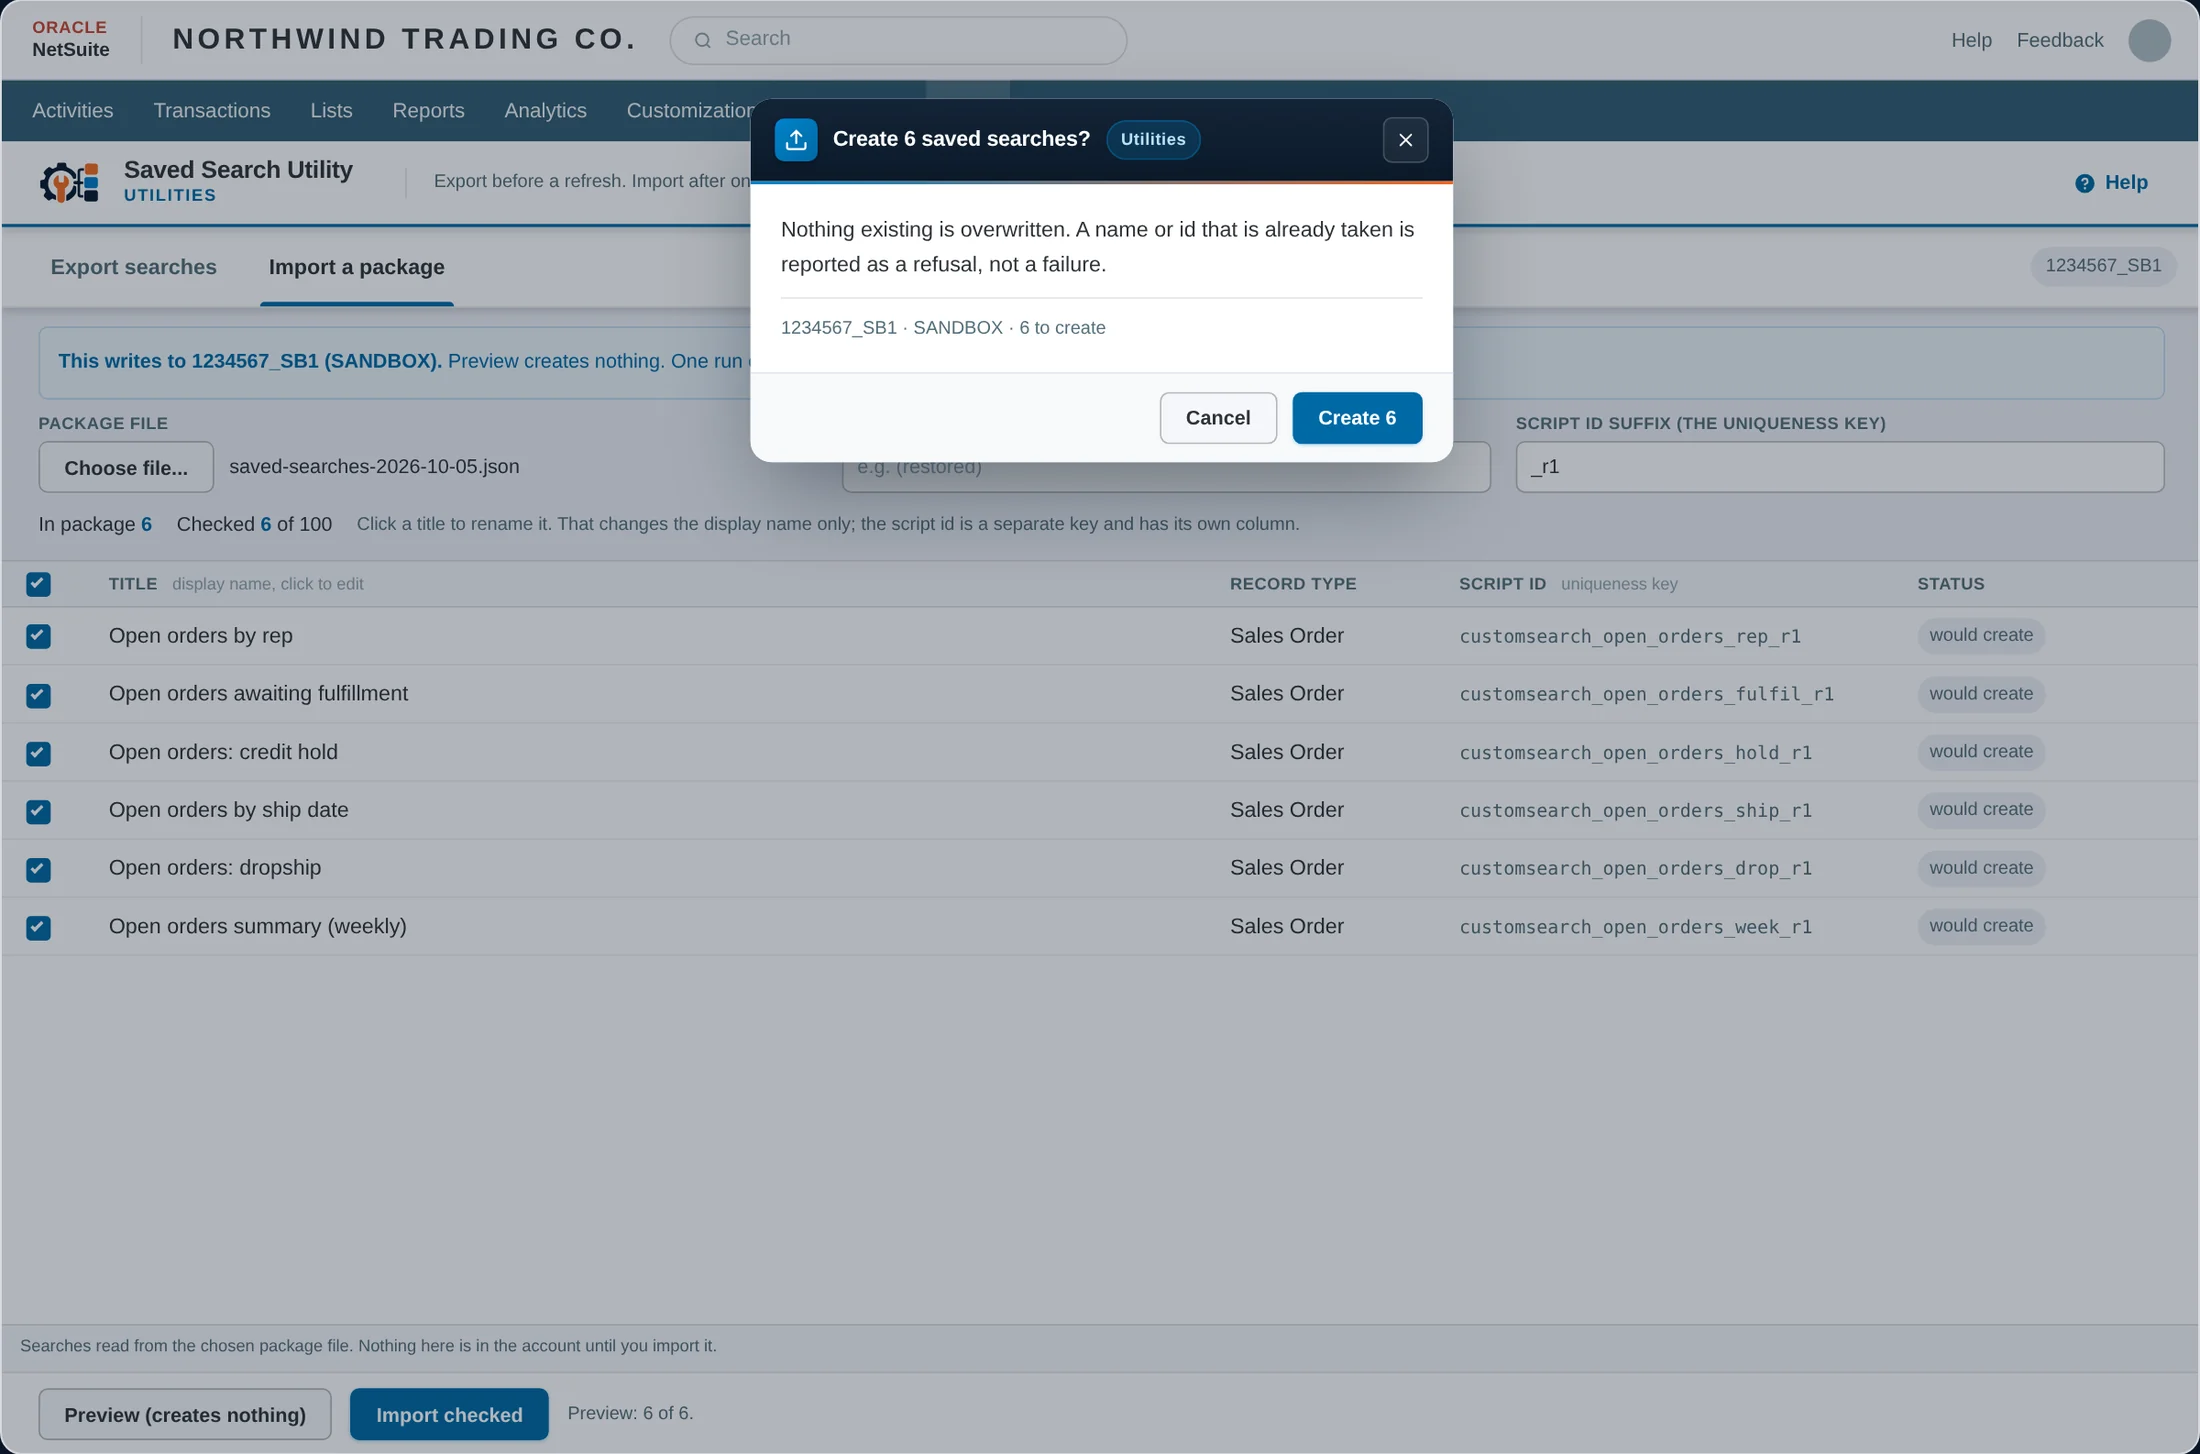Click the upload icon in dialog header
The image size is (2200, 1454).
pos(796,139)
